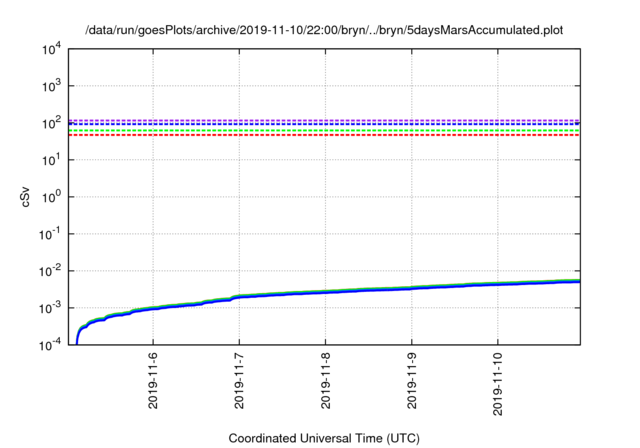The height and width of the screenshot is (448, 640).
Task: Click the 10^3 y-axis tick label
Action: (51, 86)
